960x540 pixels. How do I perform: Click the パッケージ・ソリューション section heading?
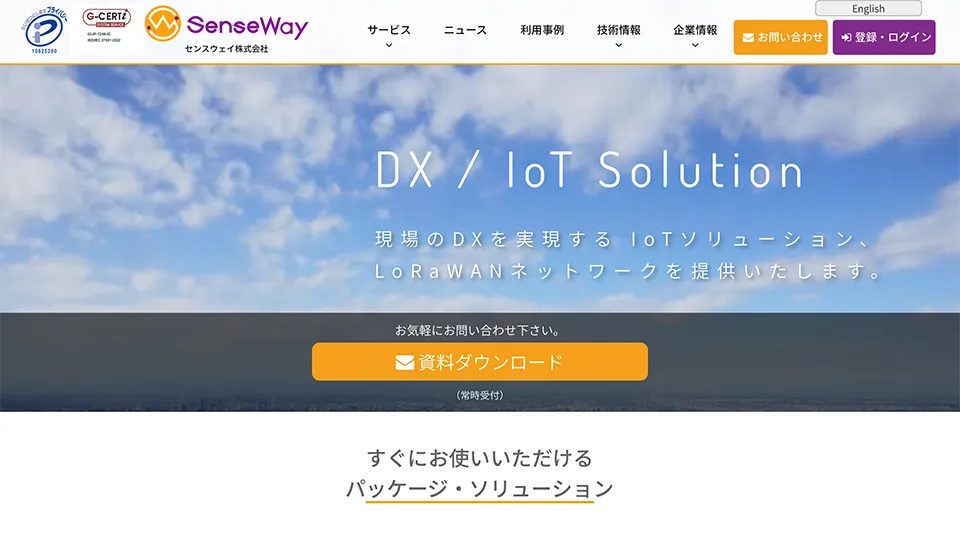(x=480, y=489)
